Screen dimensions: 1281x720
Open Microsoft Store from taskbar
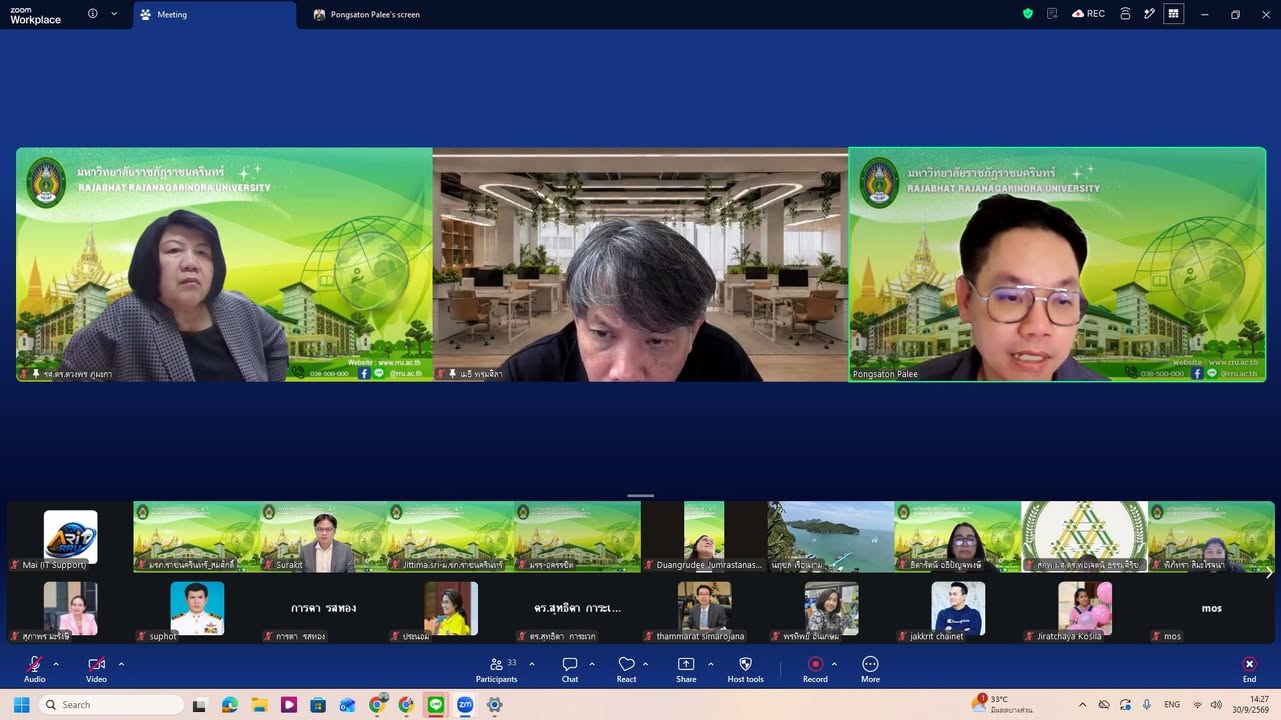click(317, 705)
